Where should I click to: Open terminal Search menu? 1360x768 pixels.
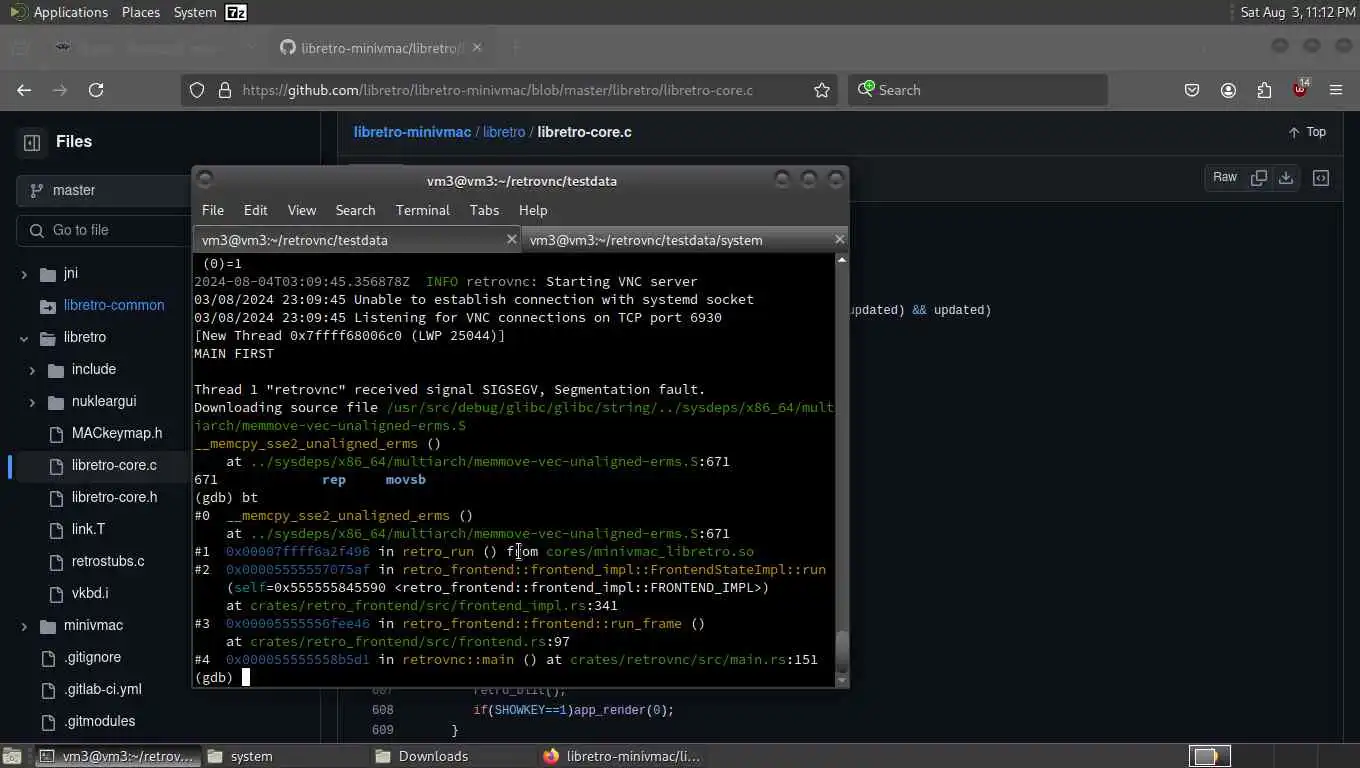[355, 210]
